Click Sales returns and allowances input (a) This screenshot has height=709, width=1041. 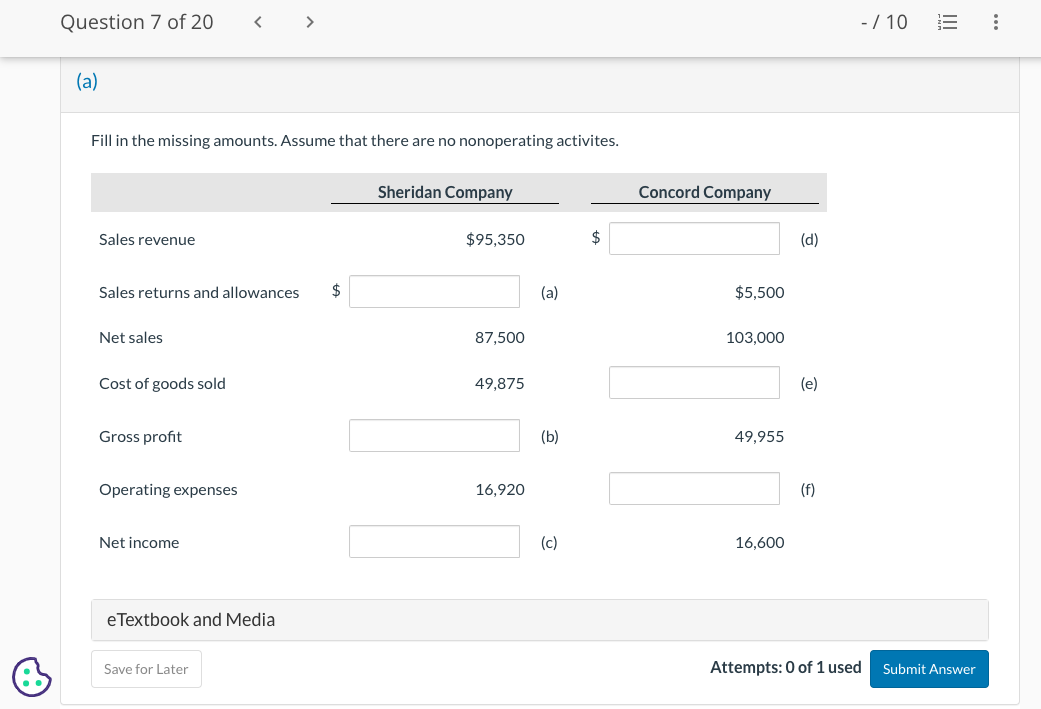pyautogui.click(x=434, y=291)
